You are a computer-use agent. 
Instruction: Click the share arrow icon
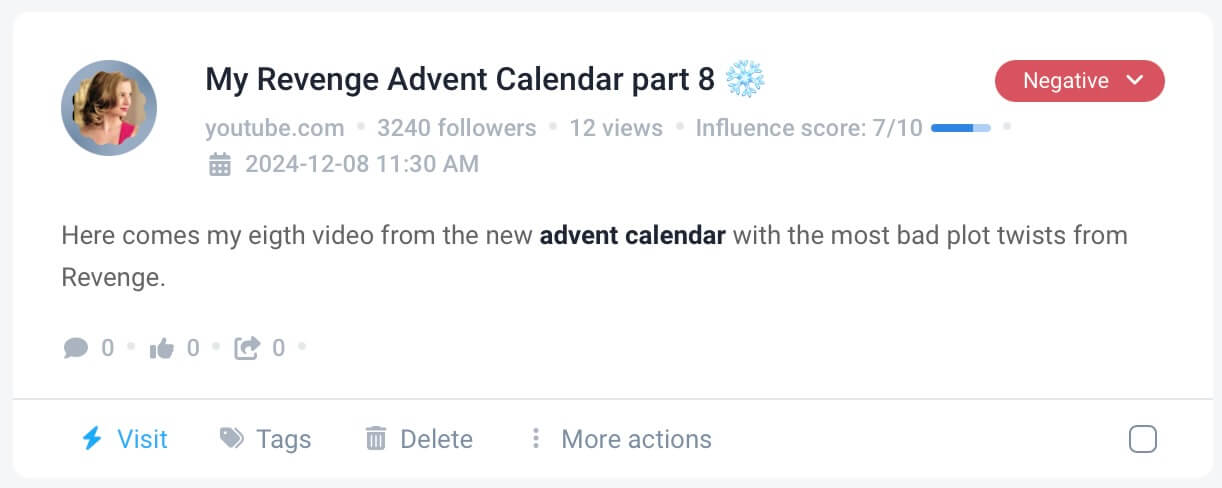click(x=246, y=348)
